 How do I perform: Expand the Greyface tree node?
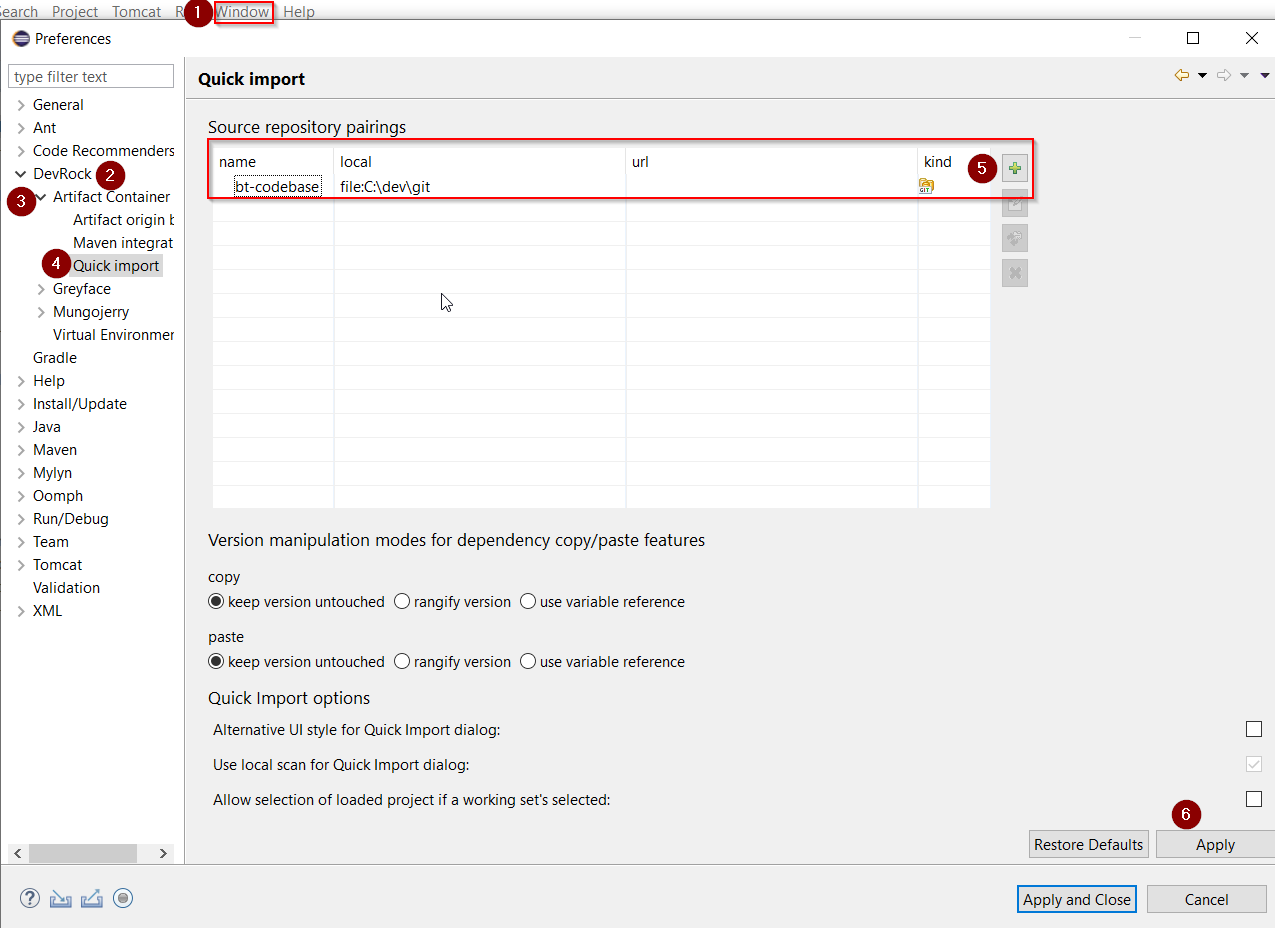(x=41, y=289)
